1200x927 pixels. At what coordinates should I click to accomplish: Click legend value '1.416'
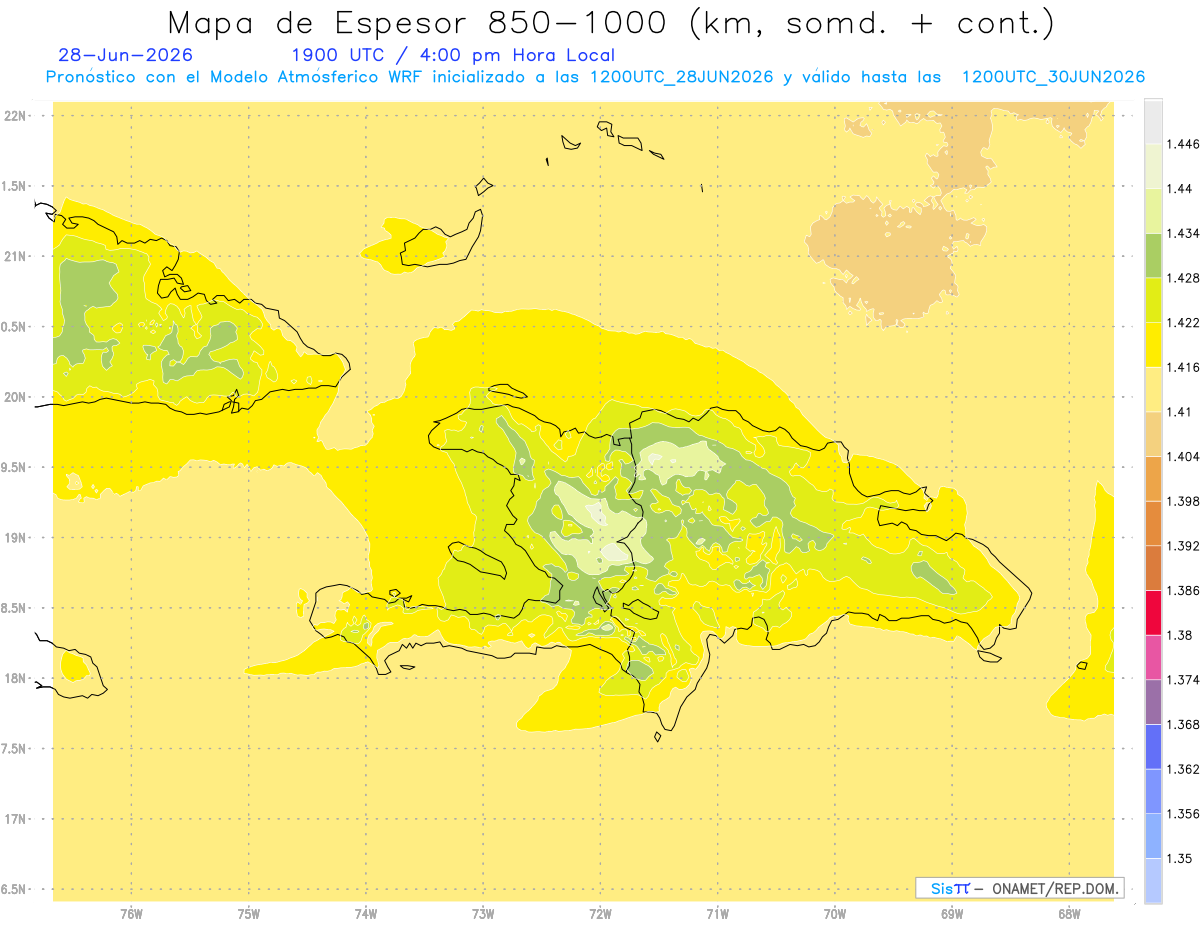1183,367
